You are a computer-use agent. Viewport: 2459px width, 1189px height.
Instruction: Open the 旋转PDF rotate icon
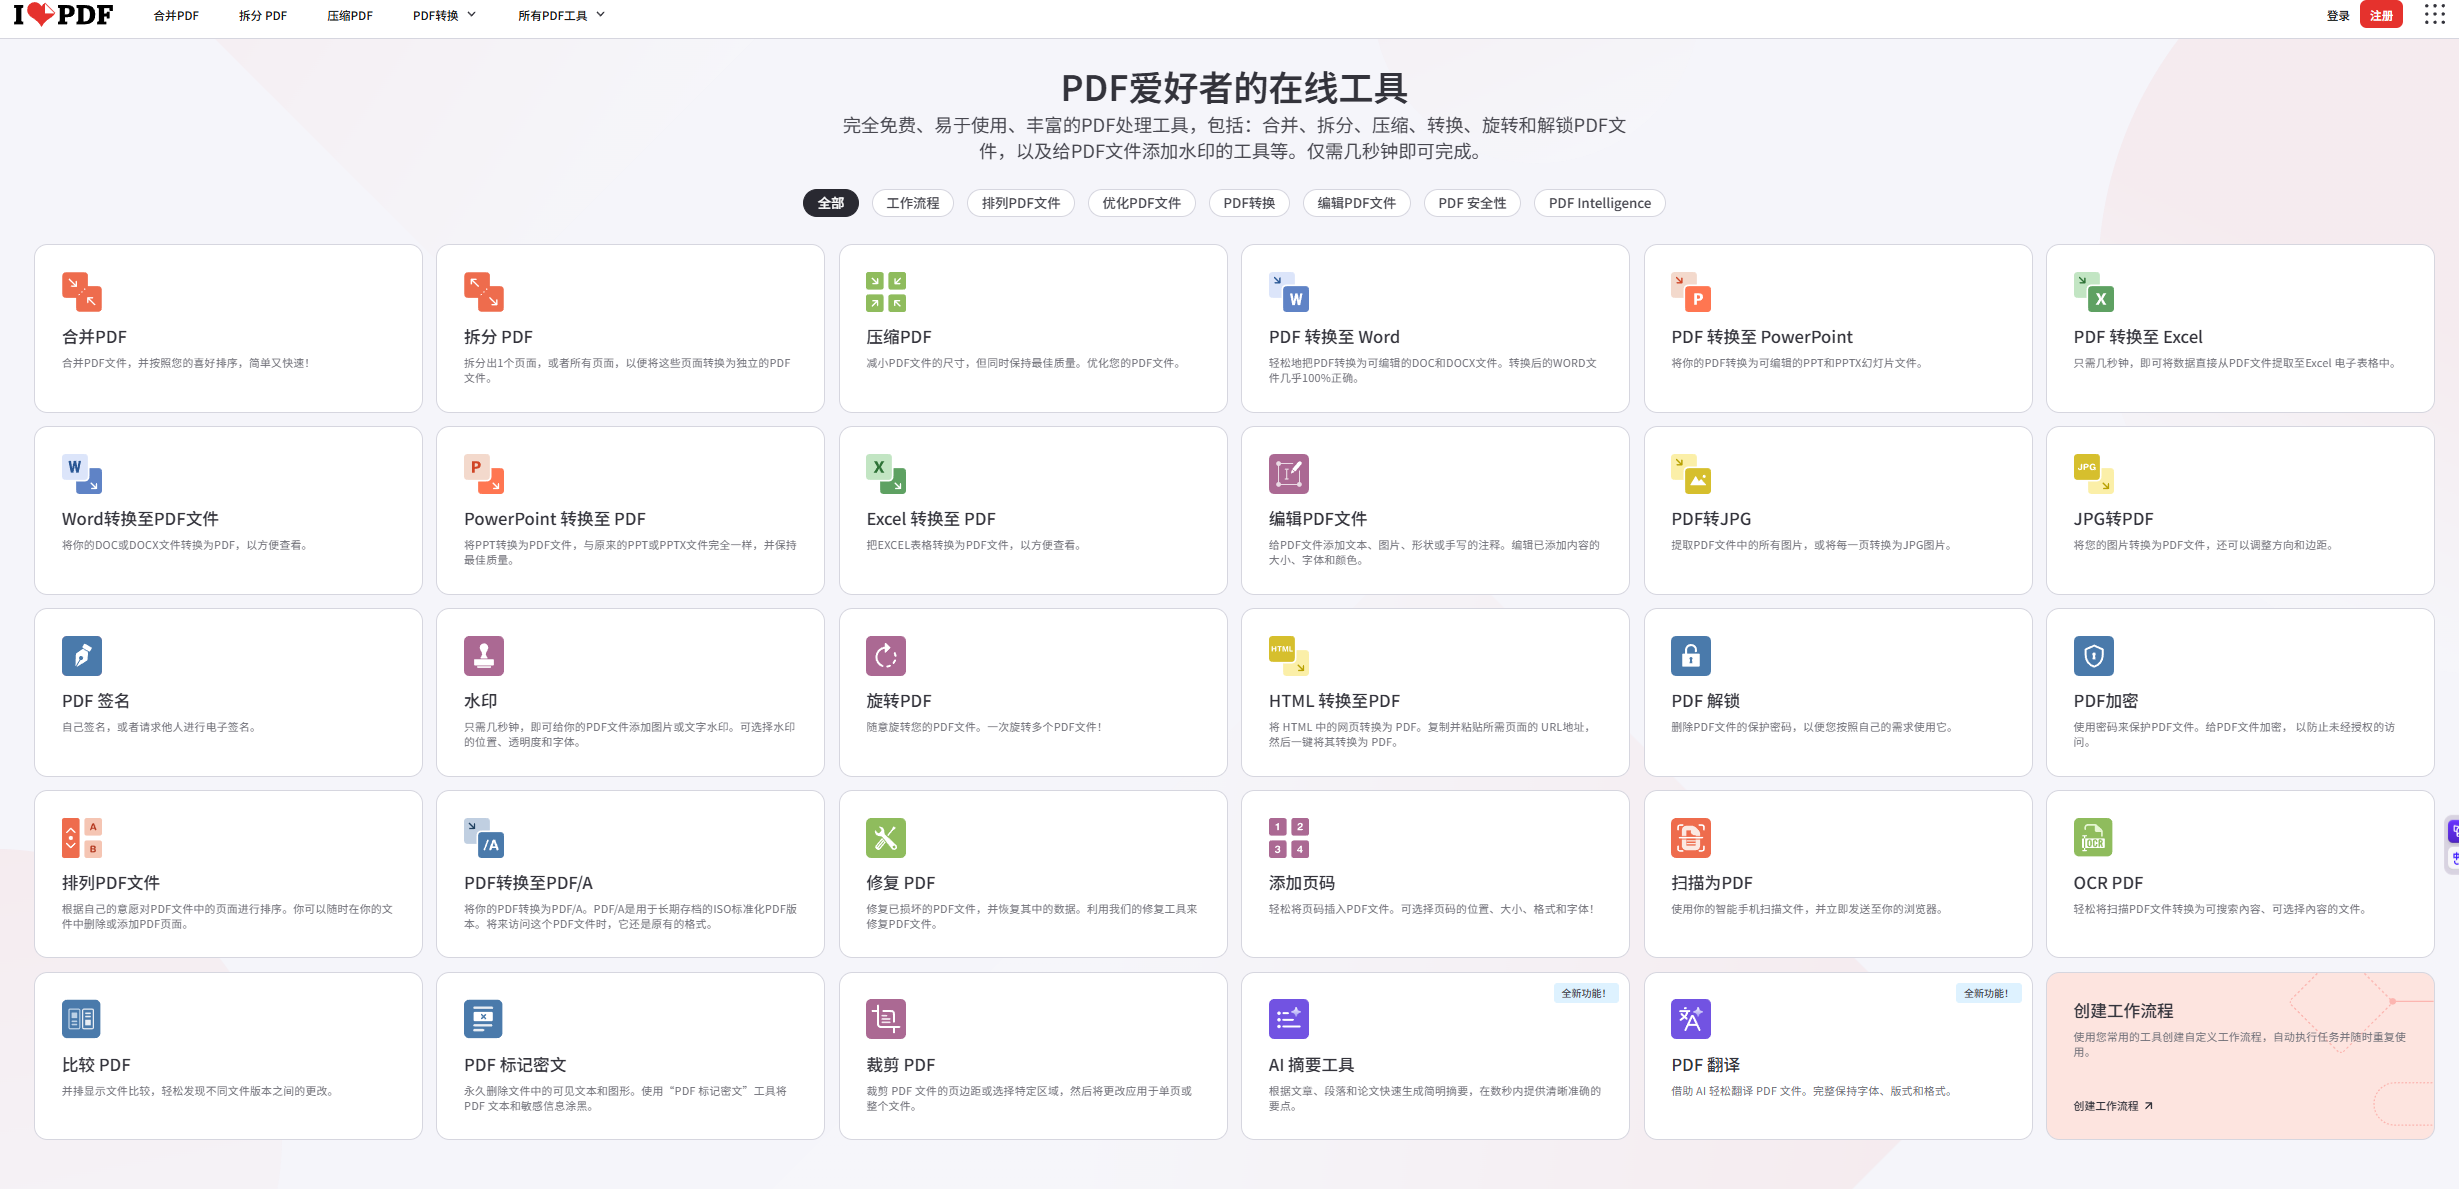[x=886, y=655]
